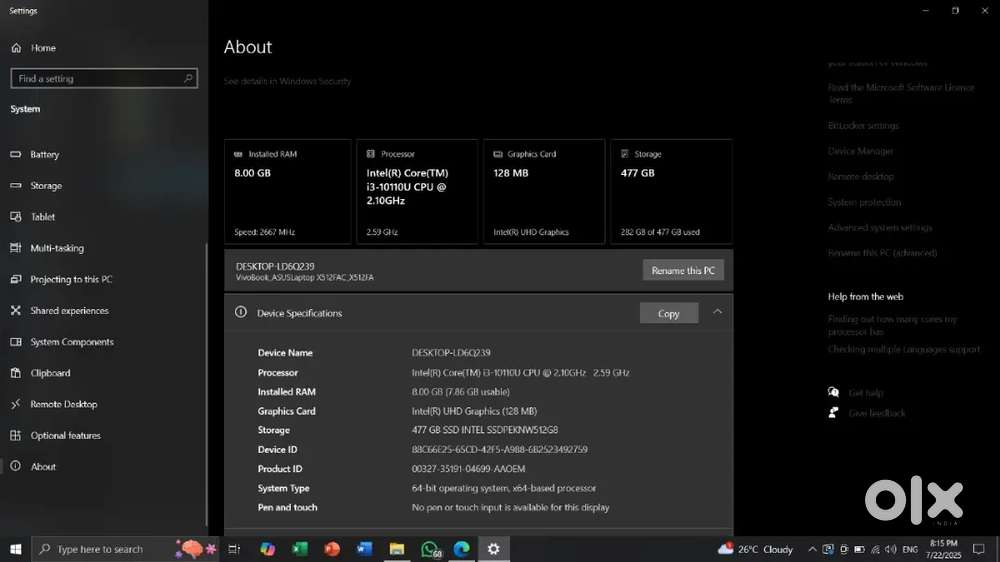Open Projecting to this PC
The image size is (1000, 562).
pos(71,279)
